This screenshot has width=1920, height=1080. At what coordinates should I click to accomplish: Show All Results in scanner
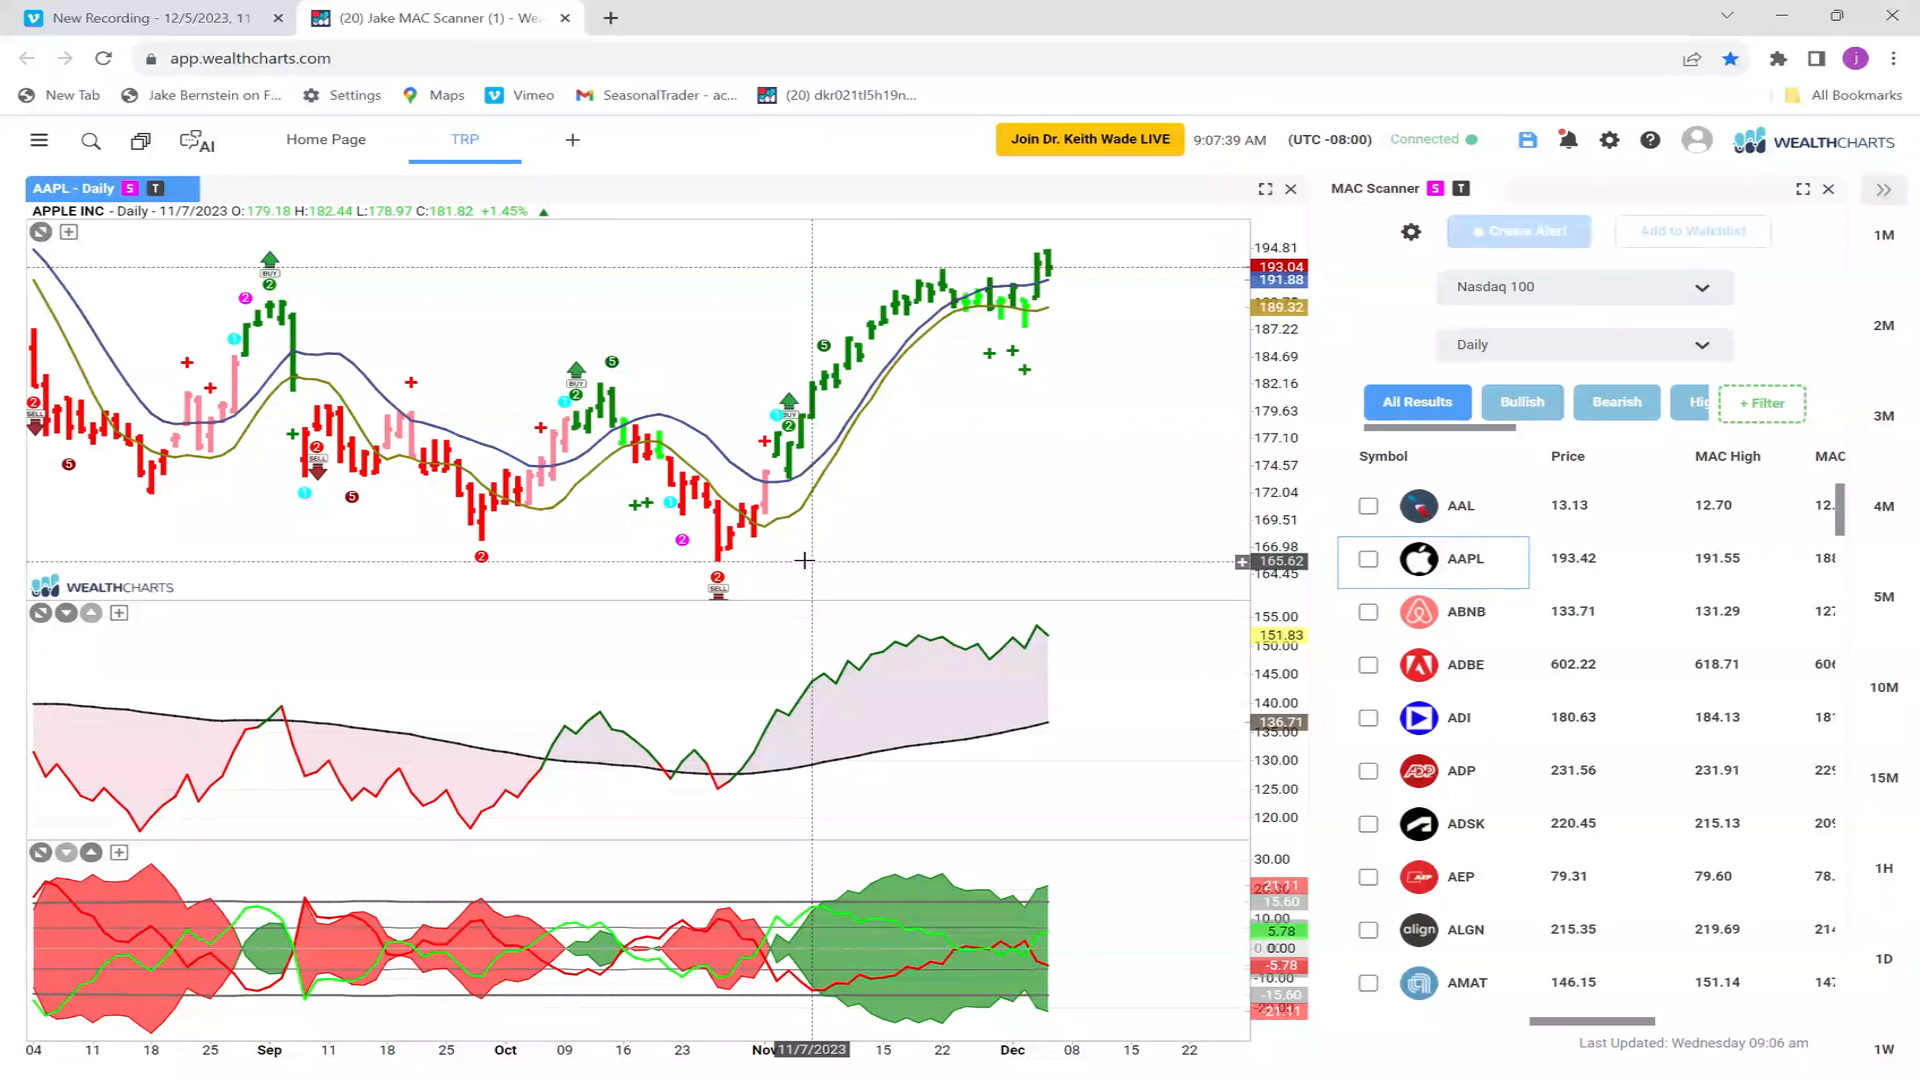[1417, 402]
